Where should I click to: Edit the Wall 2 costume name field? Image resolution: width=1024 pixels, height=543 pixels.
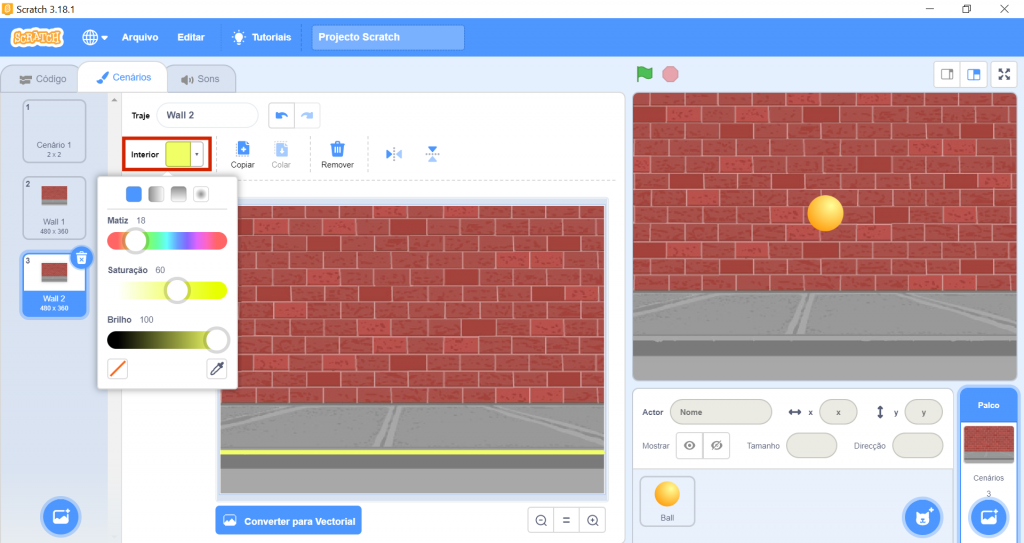point(207,115)
